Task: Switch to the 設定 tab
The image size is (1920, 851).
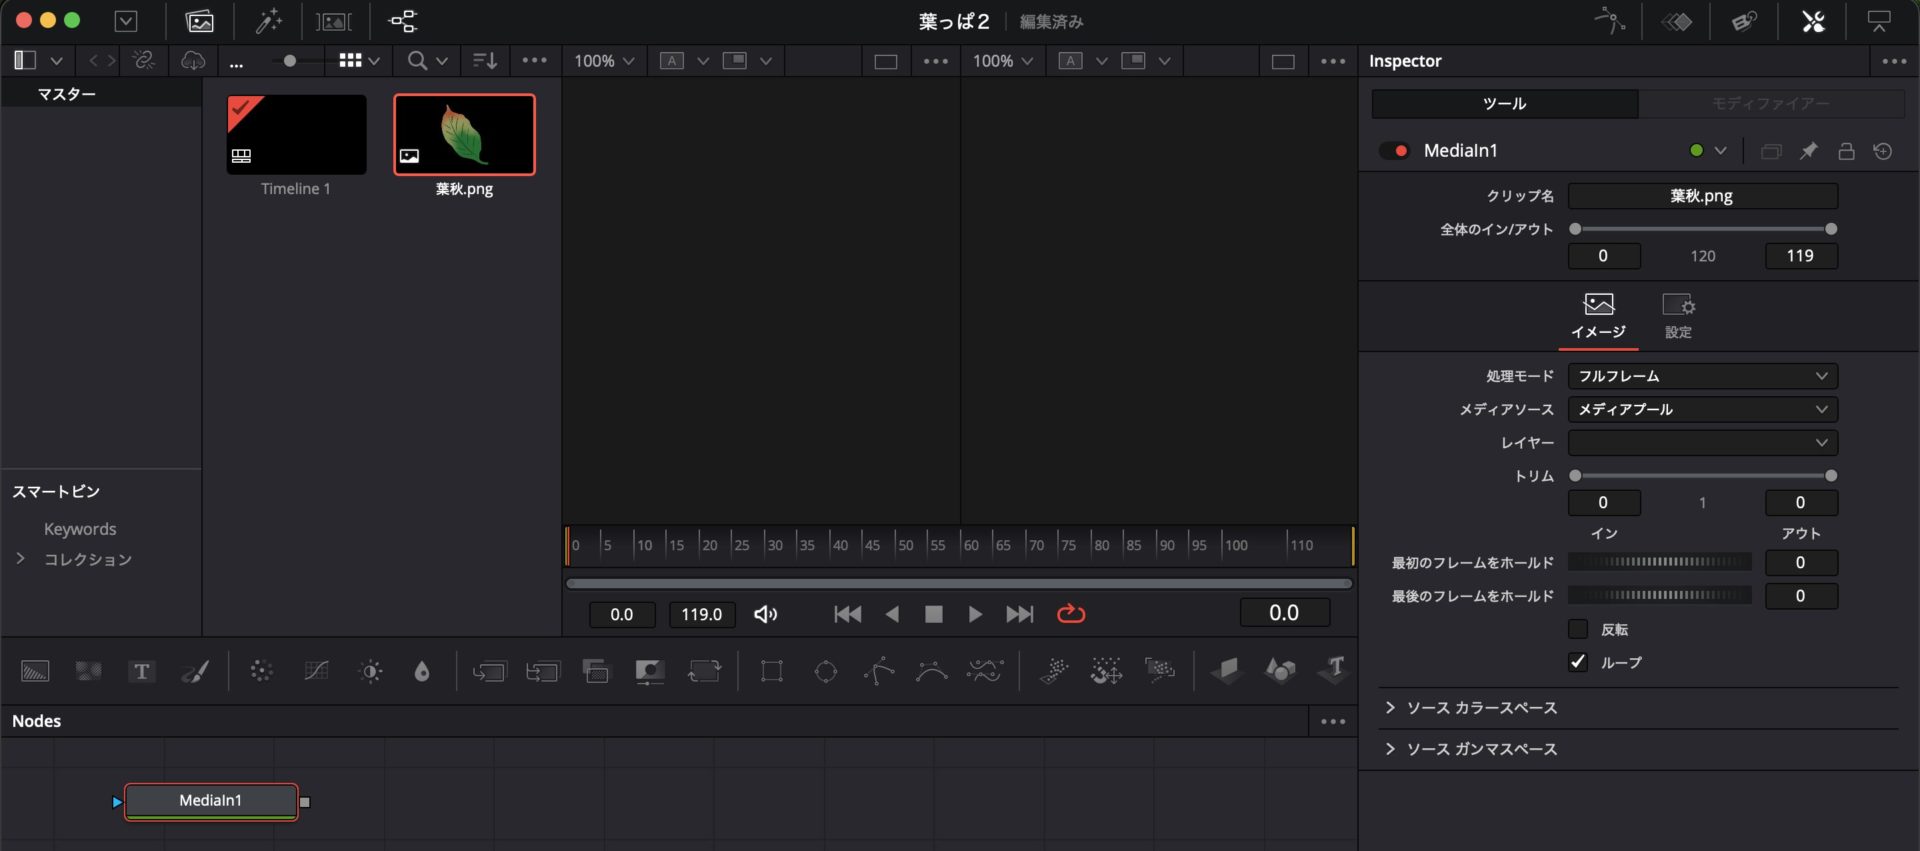Action: tap(1677, 315)
